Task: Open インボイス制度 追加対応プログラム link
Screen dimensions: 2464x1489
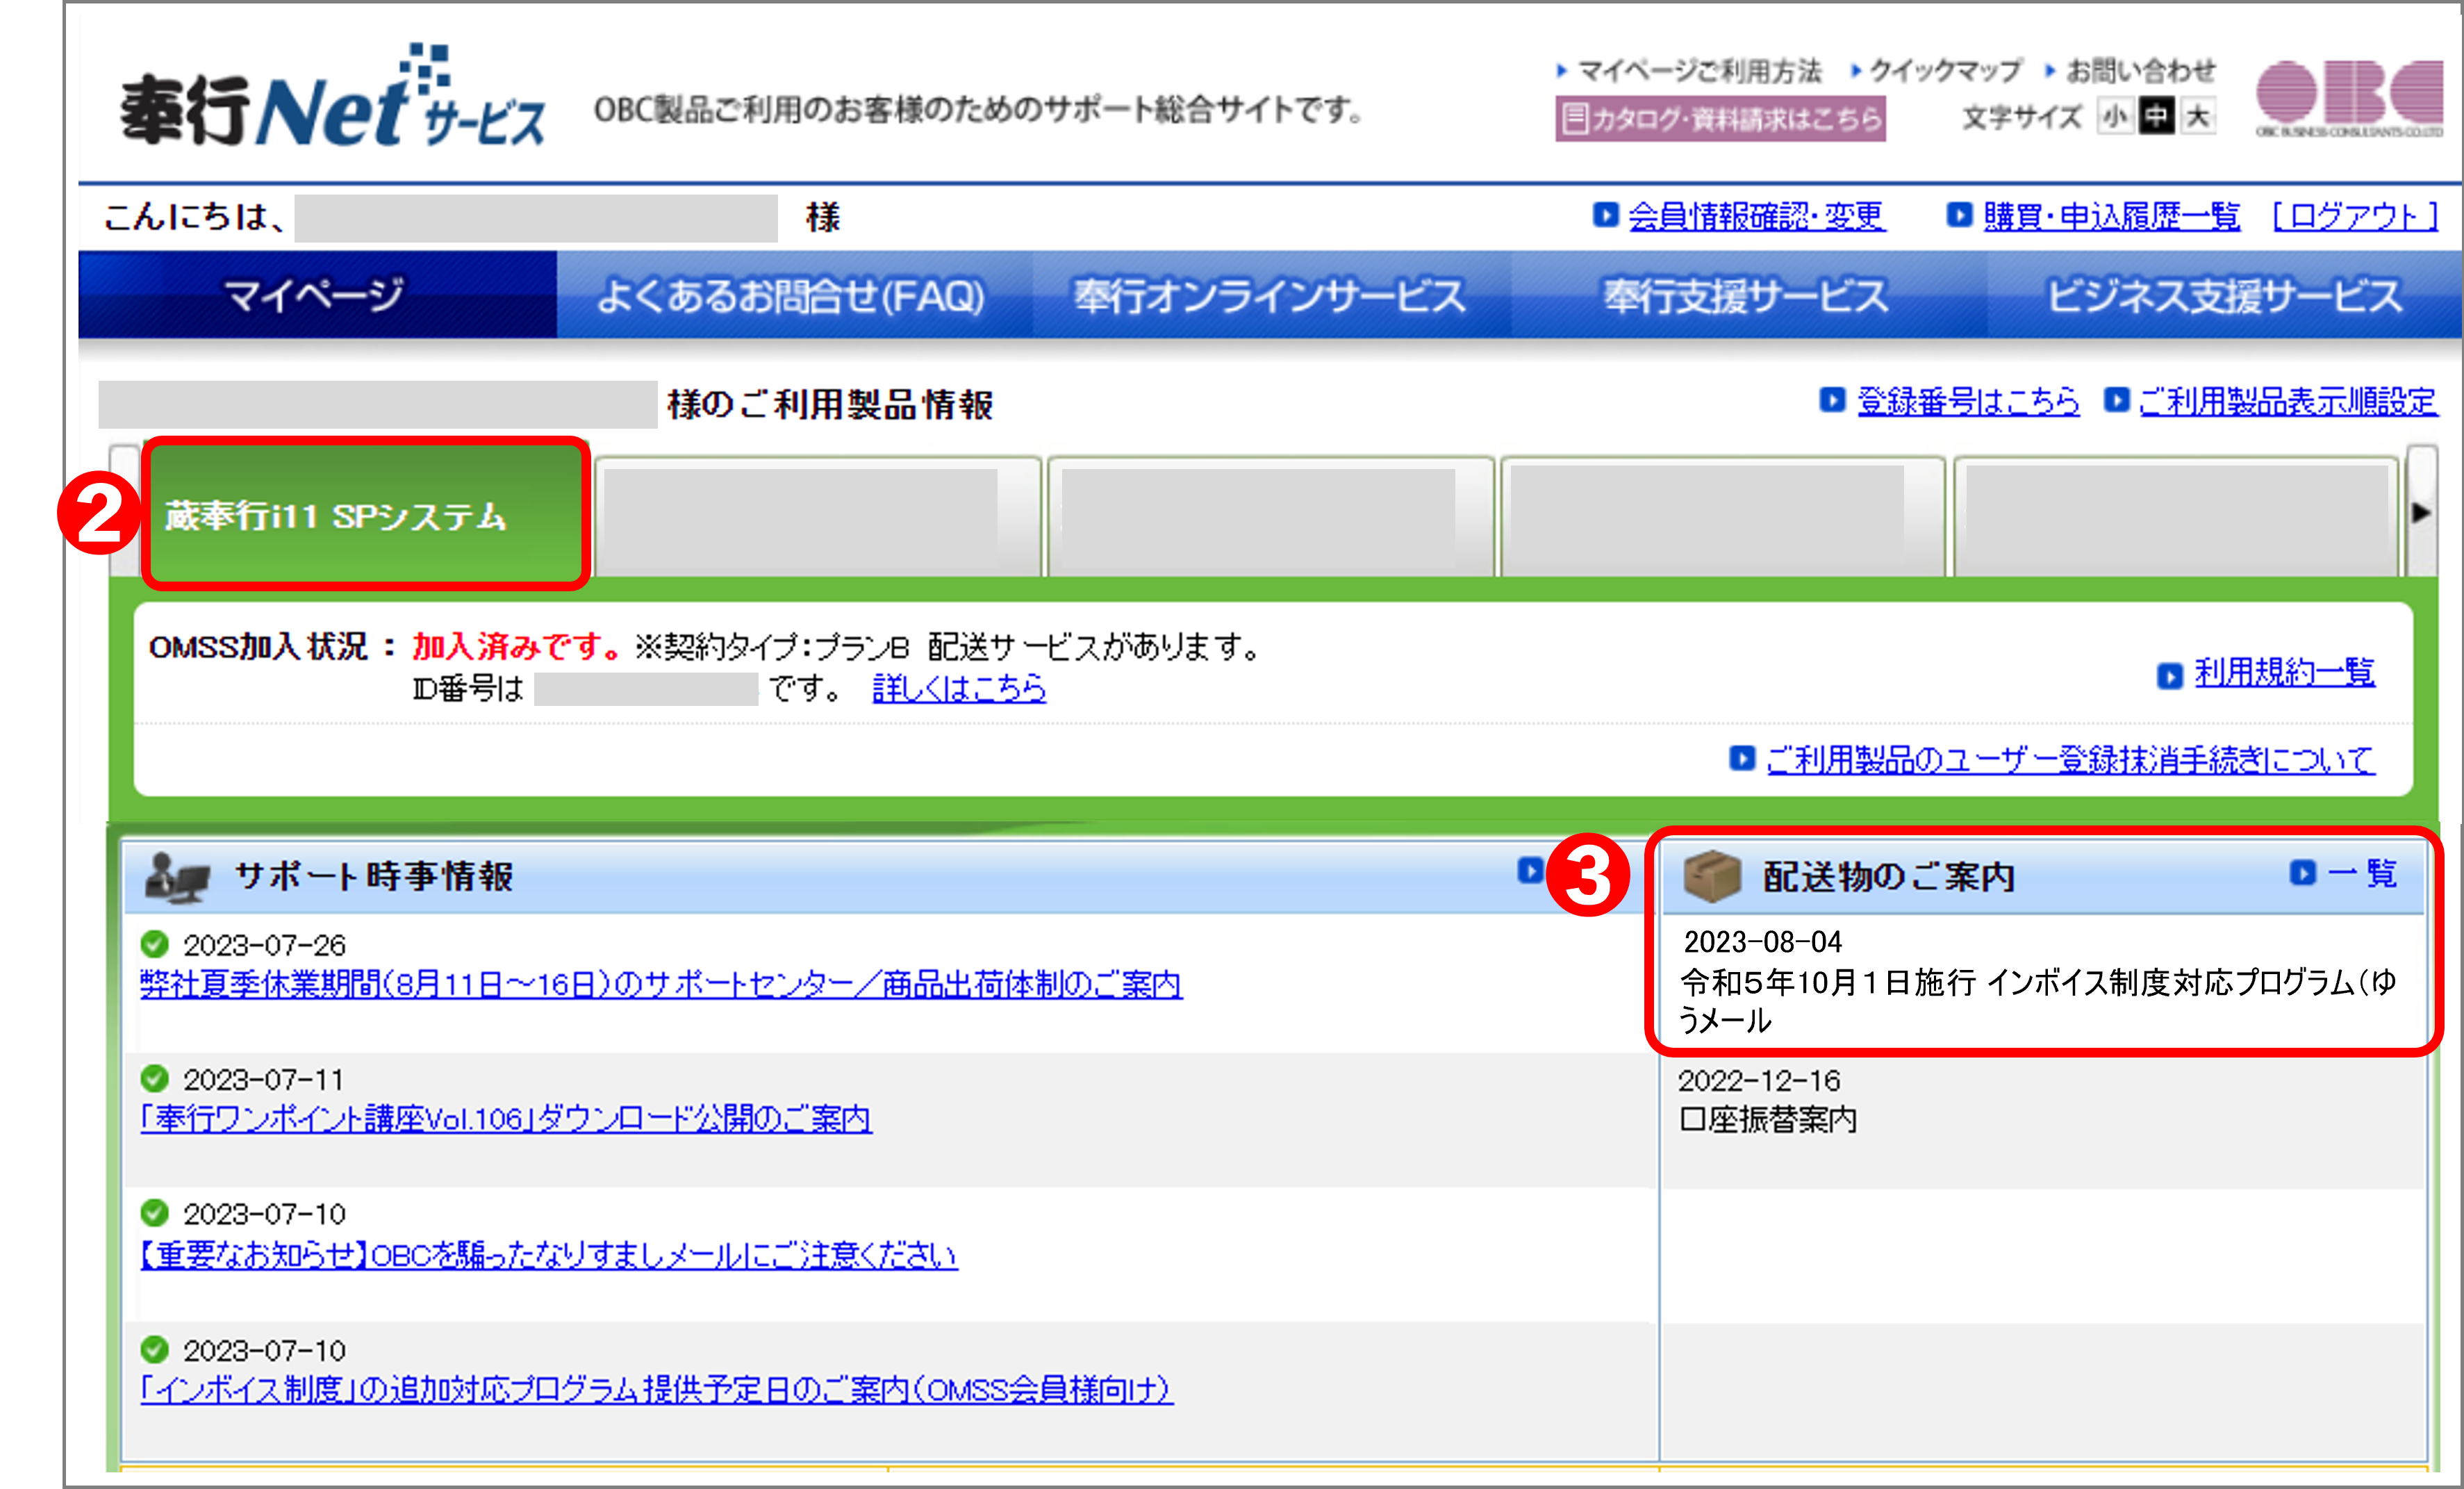Action: (656, 1390)
